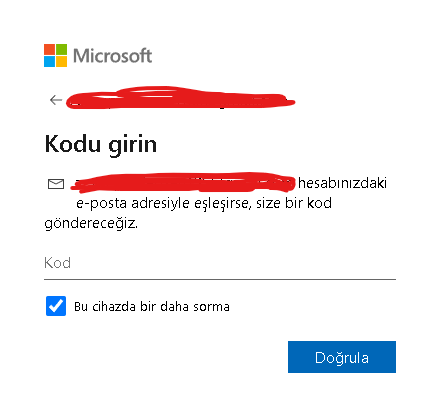The height and width of the screenshot is (412, 438).
Task: Click the envelope email icon
Action: (56, 184)
